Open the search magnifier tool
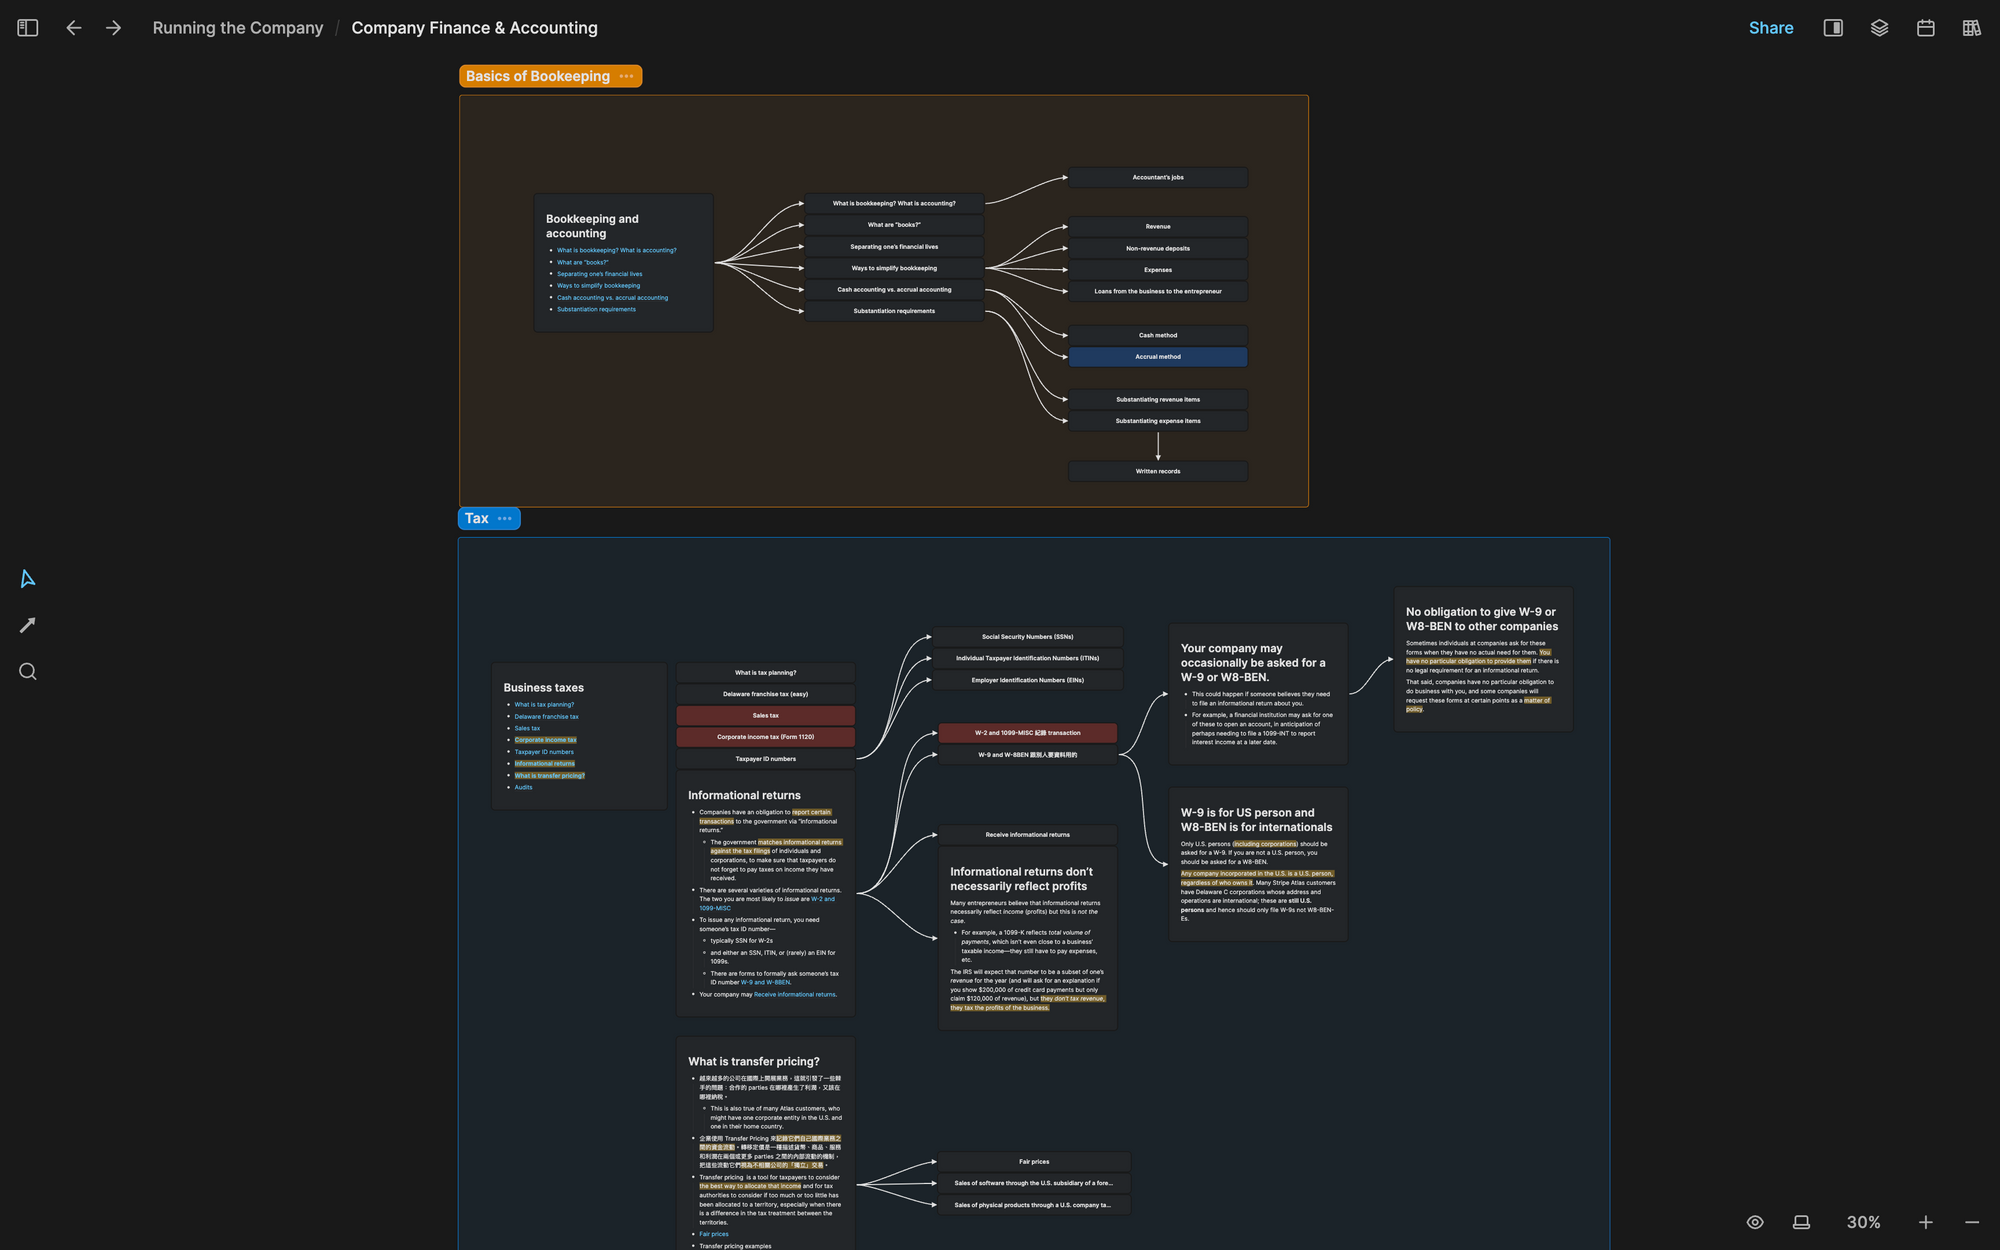2000x1250 pixels. coord(28,672)
